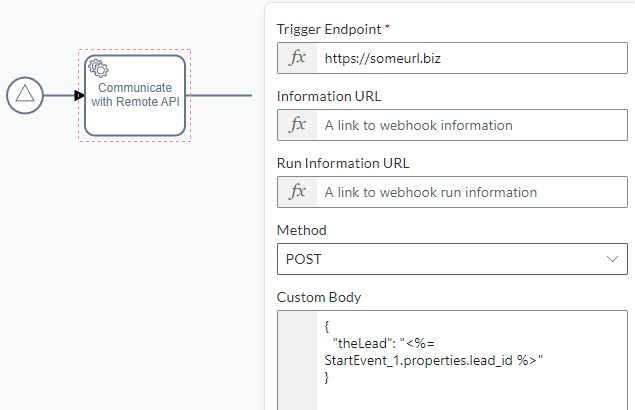Open fx expression editor for Run Information URL
635x410 pixels.
297,192
